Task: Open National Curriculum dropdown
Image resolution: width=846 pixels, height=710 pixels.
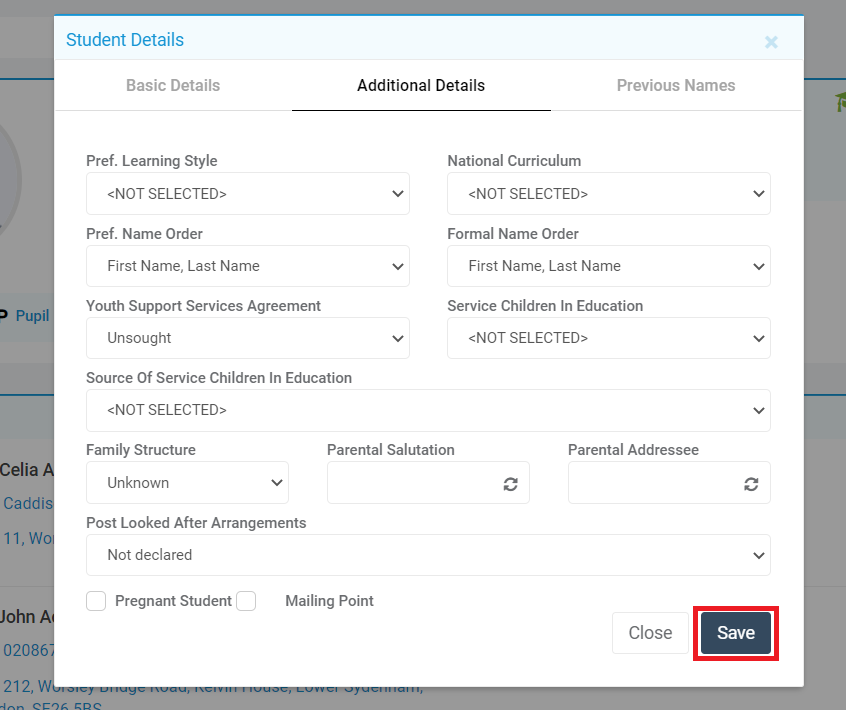Action: tap(609, 194)
